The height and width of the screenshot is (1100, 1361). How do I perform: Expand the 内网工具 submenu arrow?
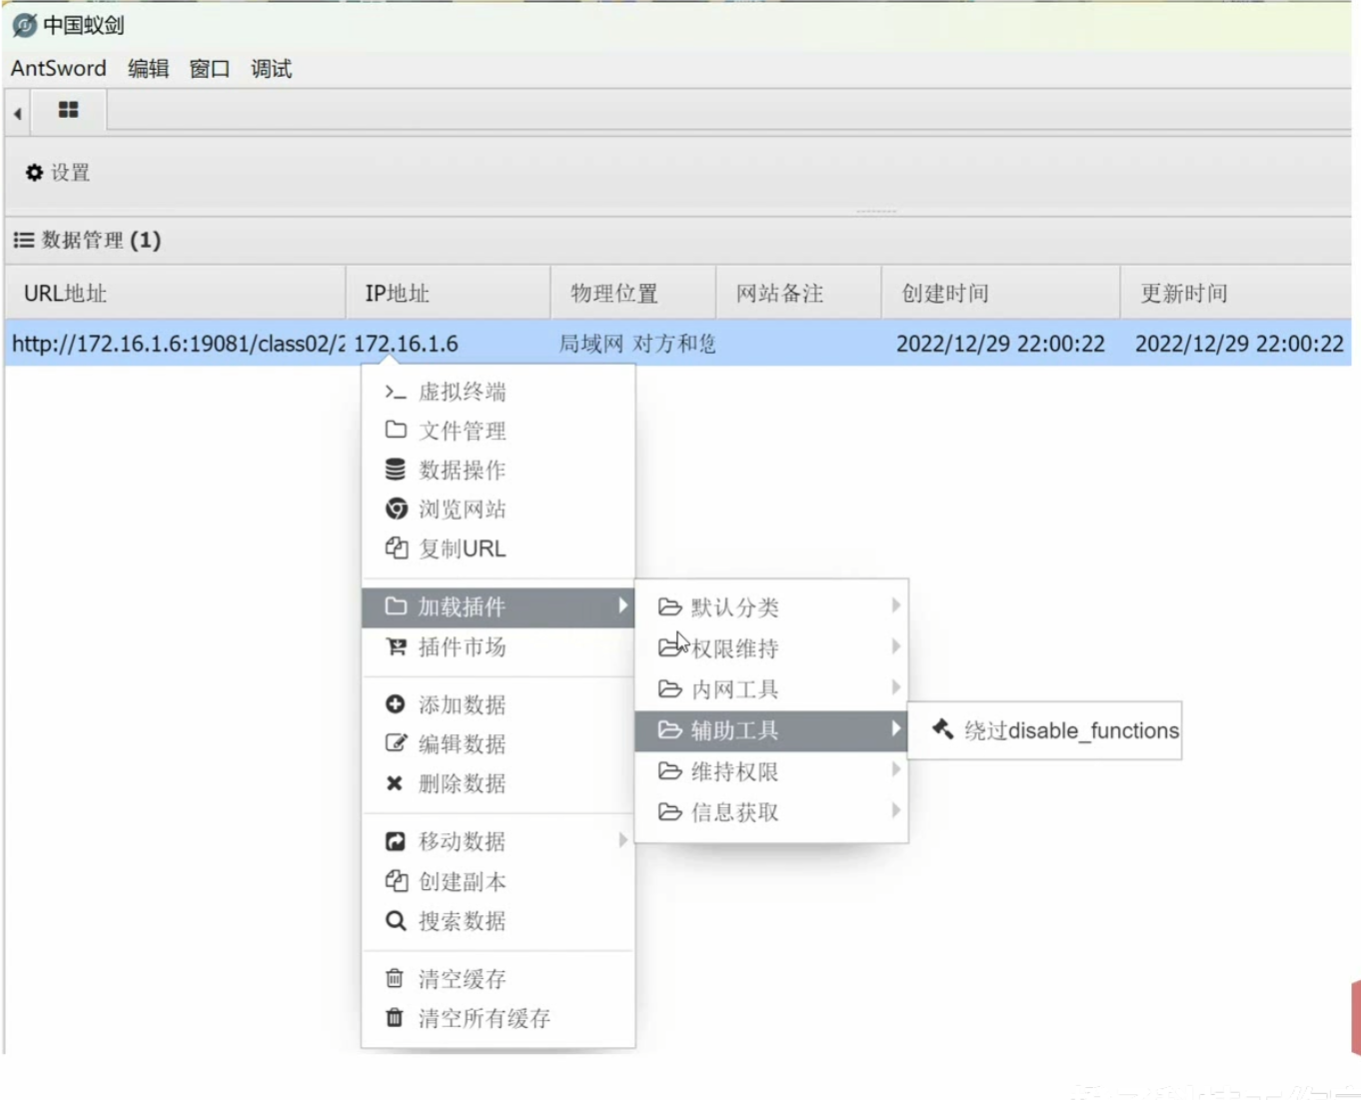point(895,688)
